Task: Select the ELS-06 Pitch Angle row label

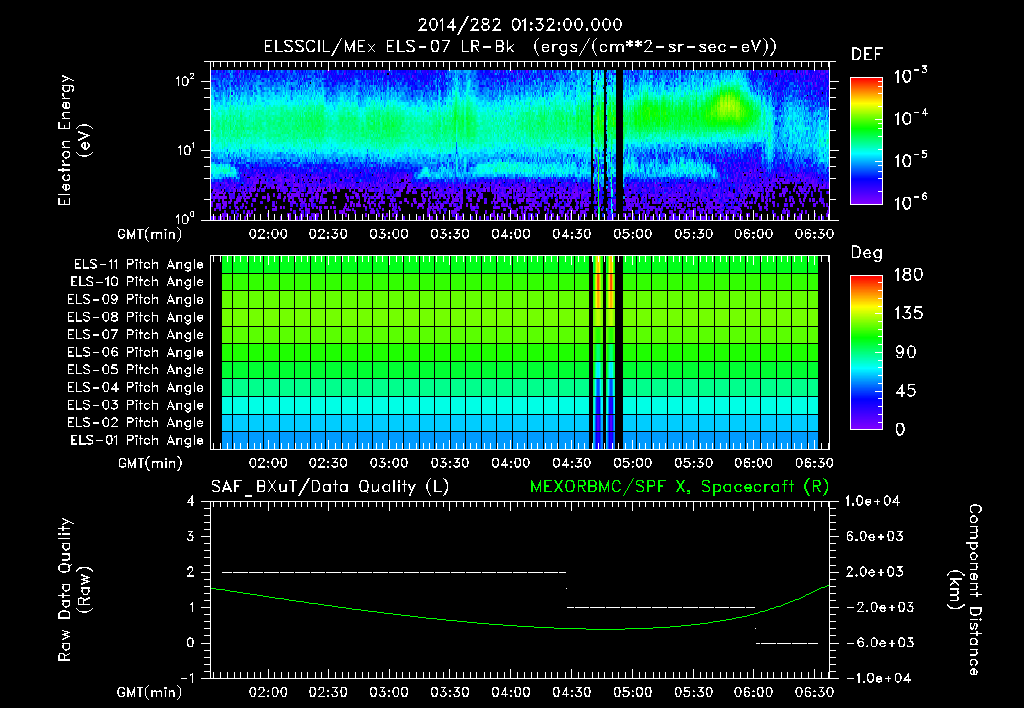Action: (135, 353)
